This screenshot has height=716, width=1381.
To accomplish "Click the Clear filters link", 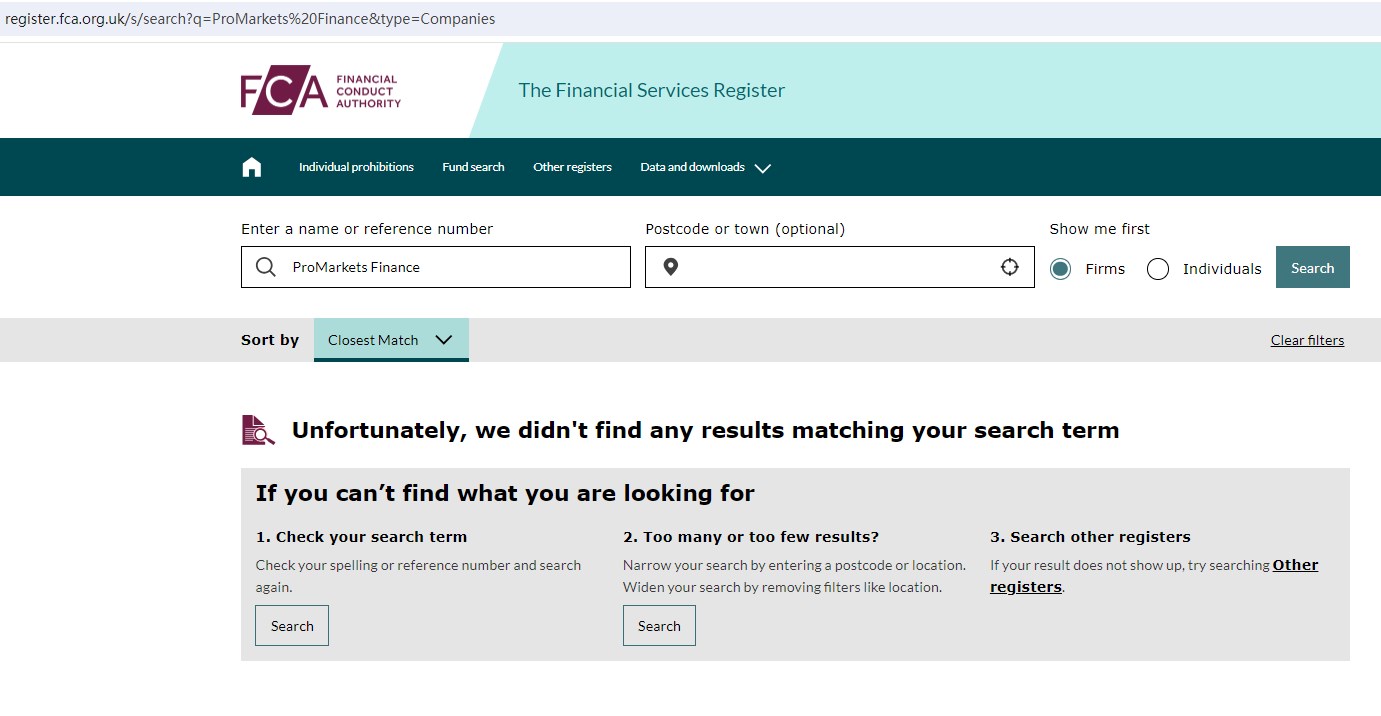I will point(1307,340).
